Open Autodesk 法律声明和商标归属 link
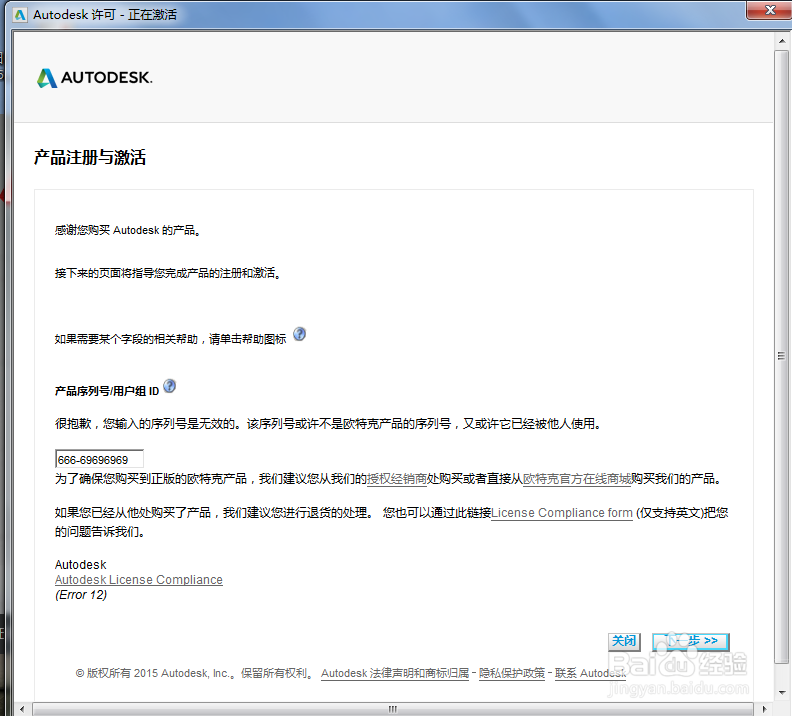Screen dimensions: 792x716 [x=395, y=673]
